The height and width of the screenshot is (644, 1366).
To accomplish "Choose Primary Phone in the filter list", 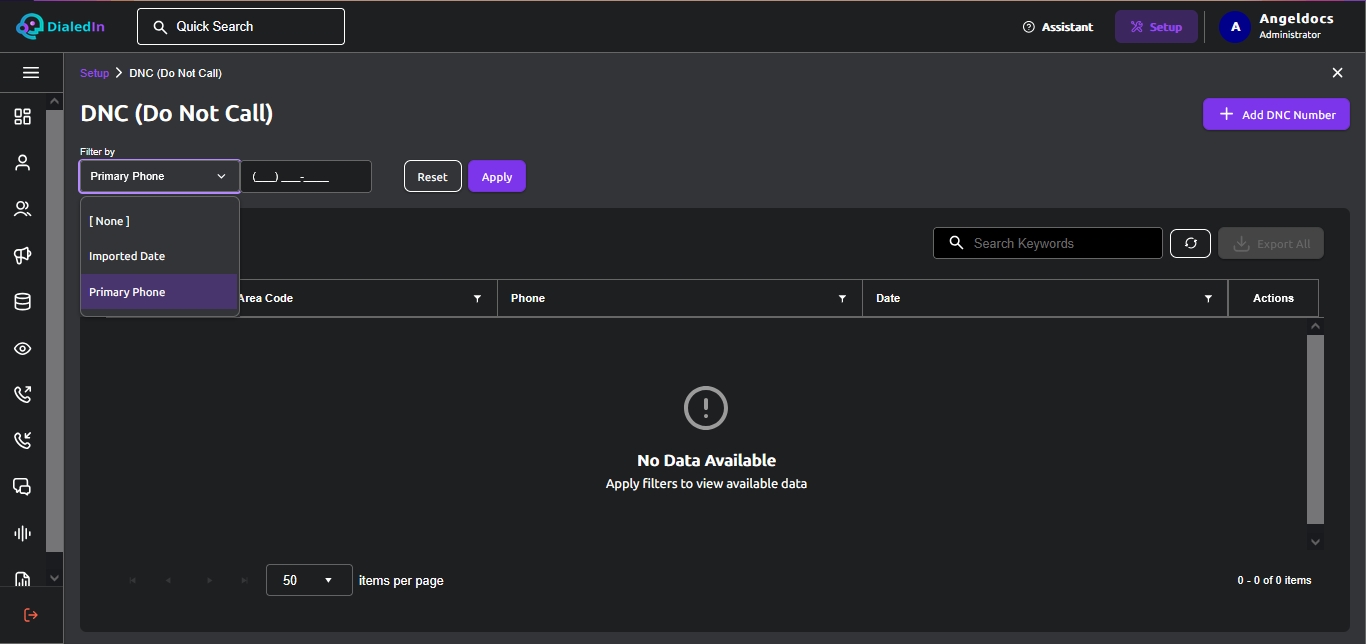I will pos(160,292).
